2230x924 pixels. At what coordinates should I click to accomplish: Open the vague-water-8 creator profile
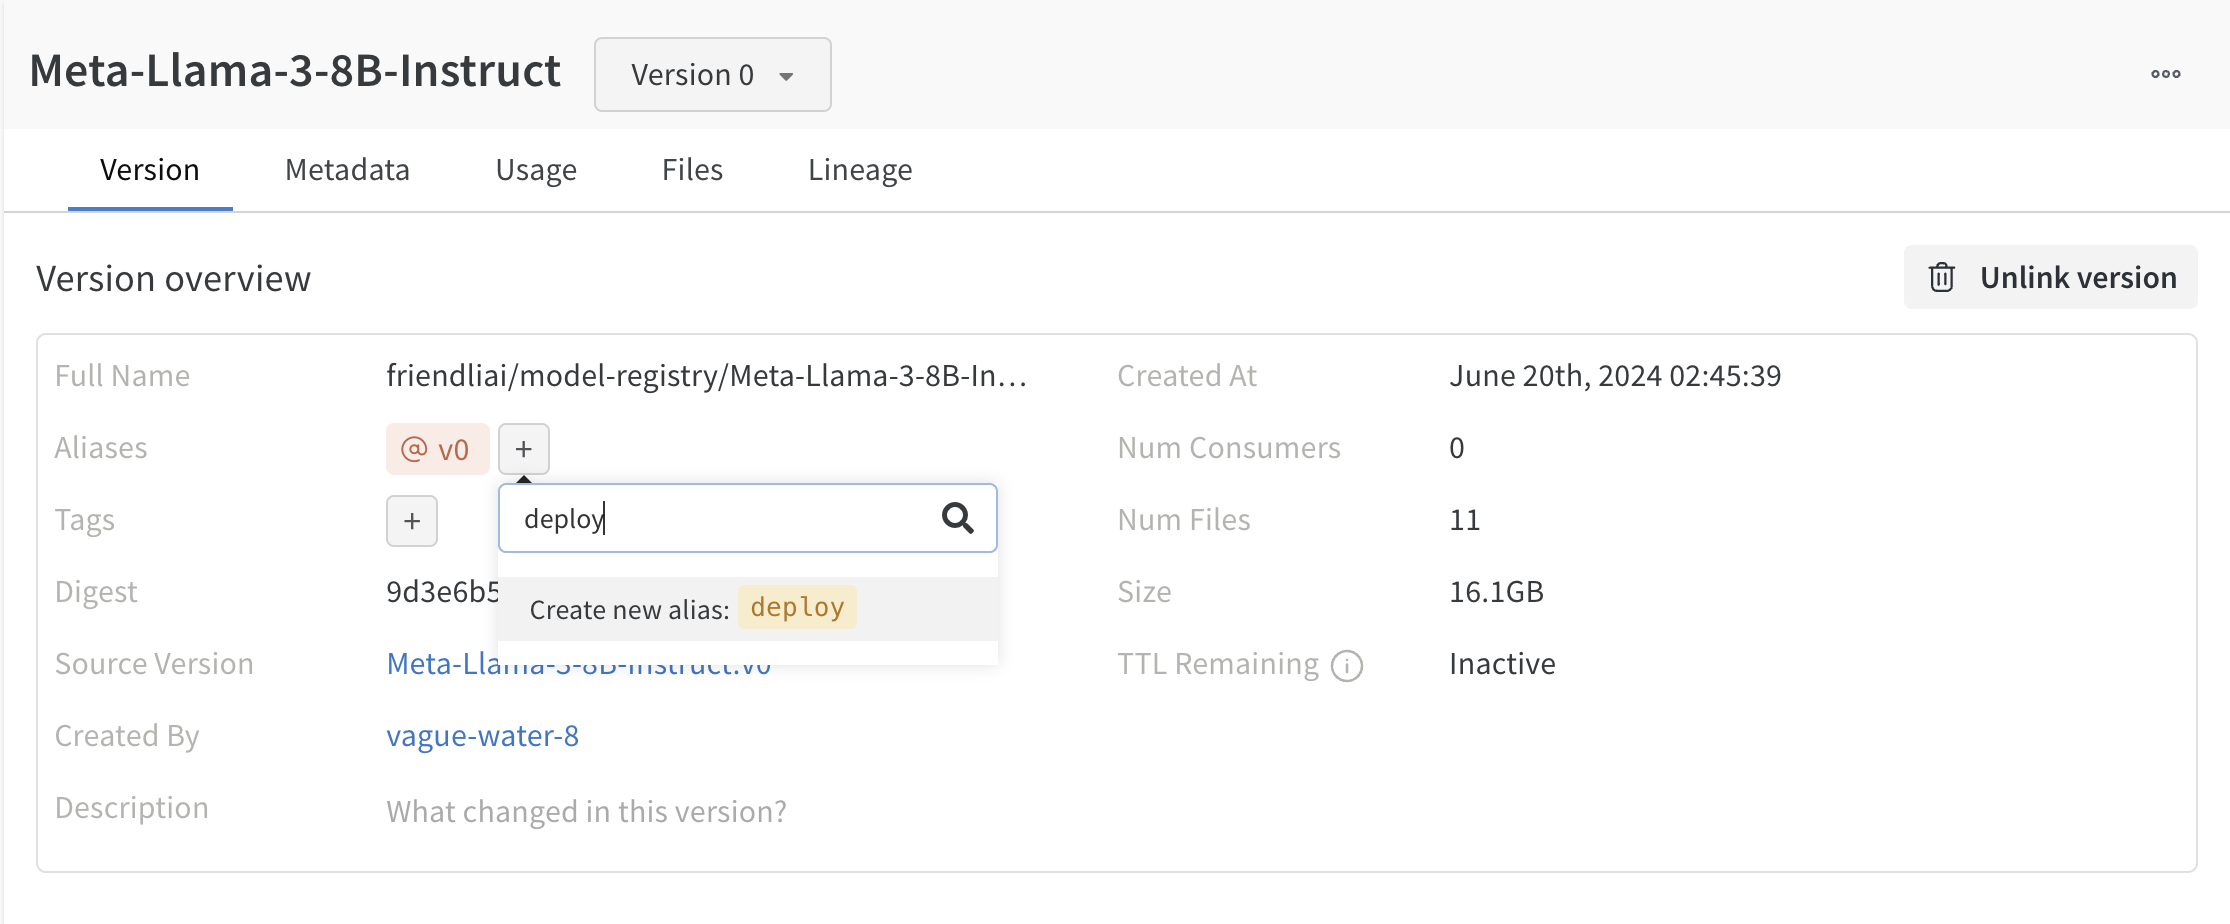(482, 736)
